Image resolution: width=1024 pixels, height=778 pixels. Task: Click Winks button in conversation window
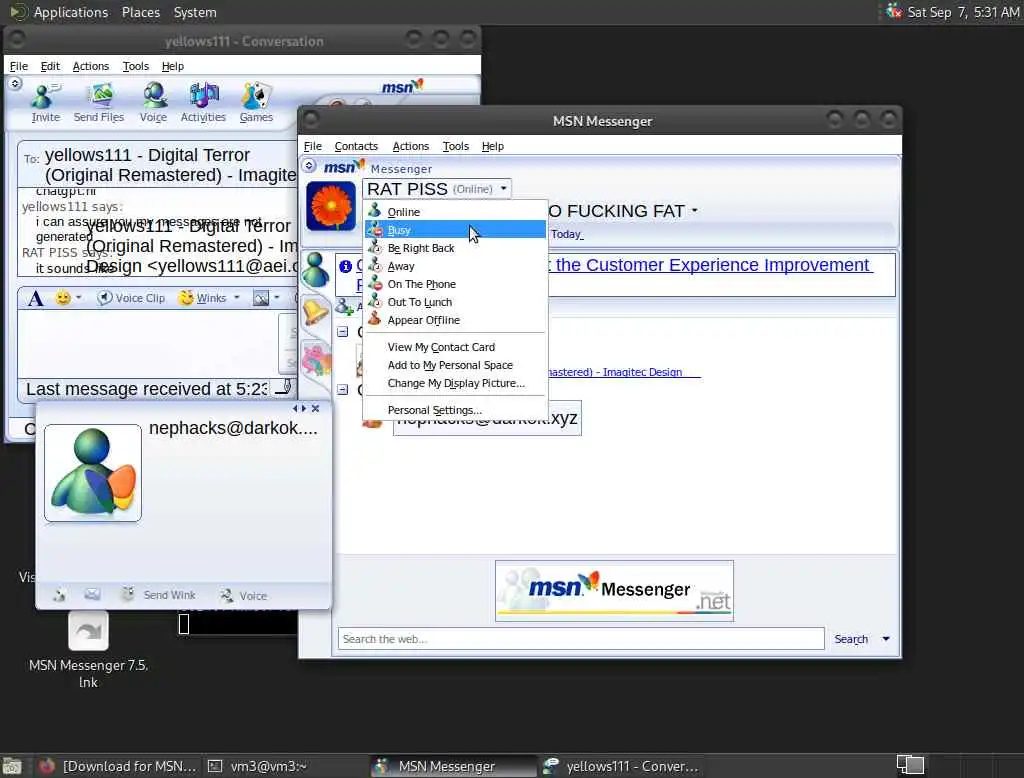click(x=203, y=298)
